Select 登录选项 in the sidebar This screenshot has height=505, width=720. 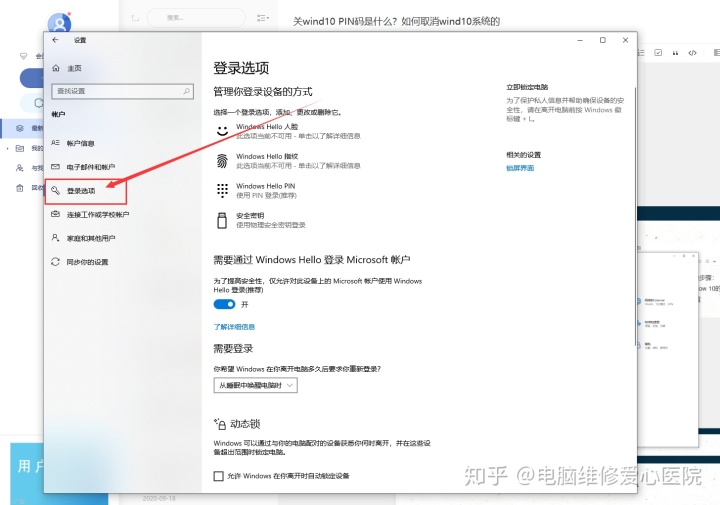pyautogui.click(x=81, y=191)
